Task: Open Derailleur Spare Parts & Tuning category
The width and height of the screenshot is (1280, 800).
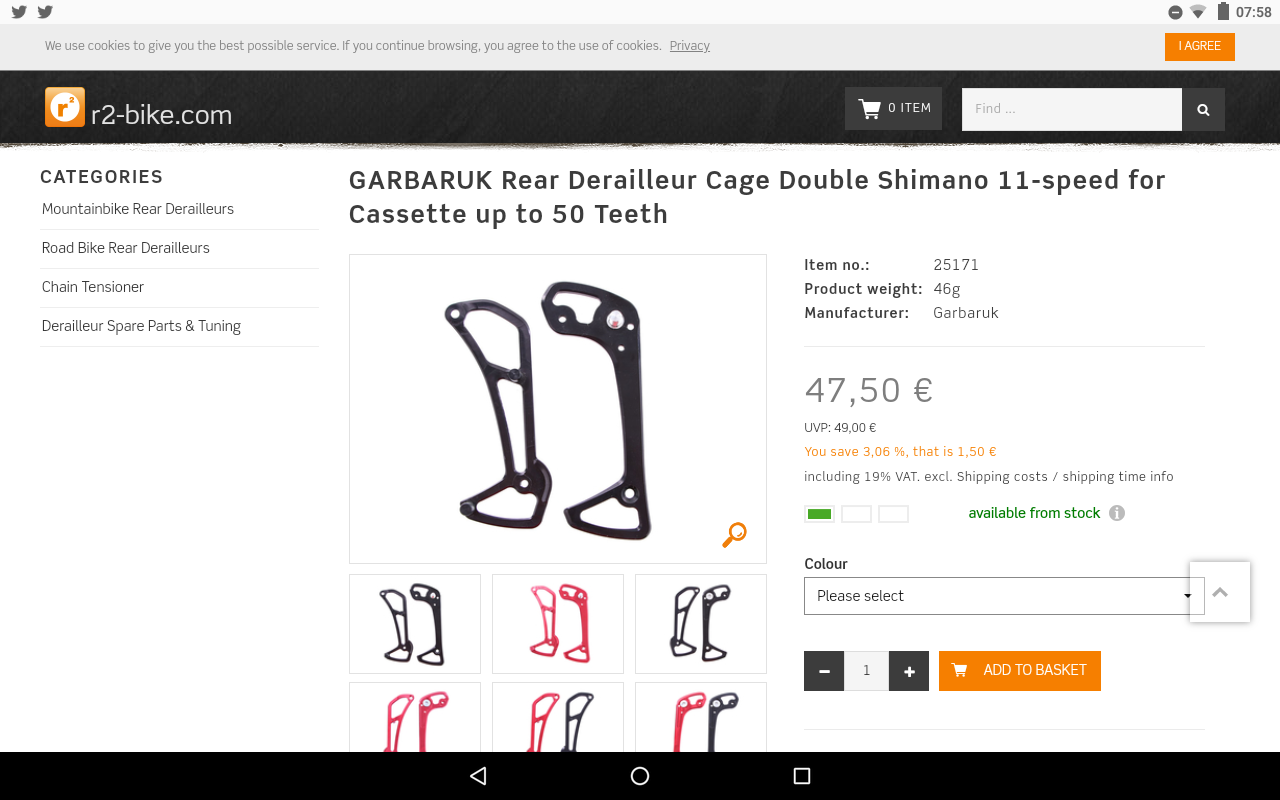Action: click(x=141, y=326)
